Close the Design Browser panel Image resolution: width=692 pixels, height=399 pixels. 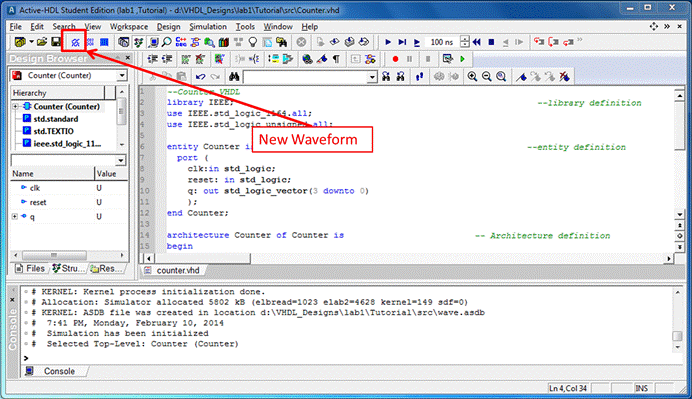(128, 58)
